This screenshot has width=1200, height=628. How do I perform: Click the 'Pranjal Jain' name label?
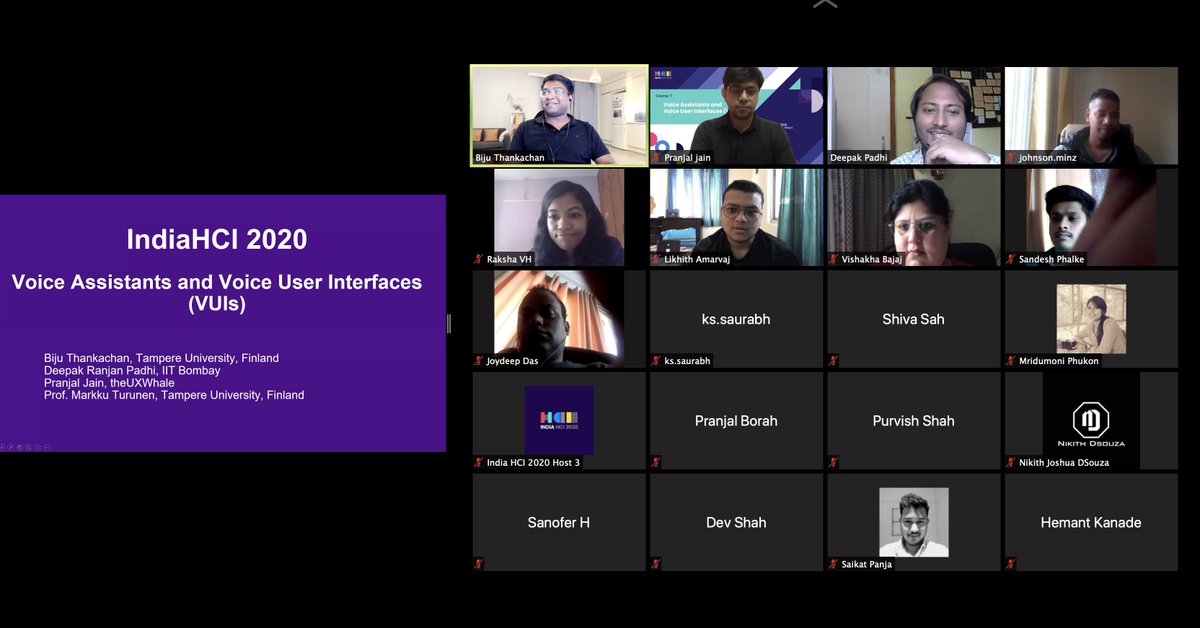(688, 158)
